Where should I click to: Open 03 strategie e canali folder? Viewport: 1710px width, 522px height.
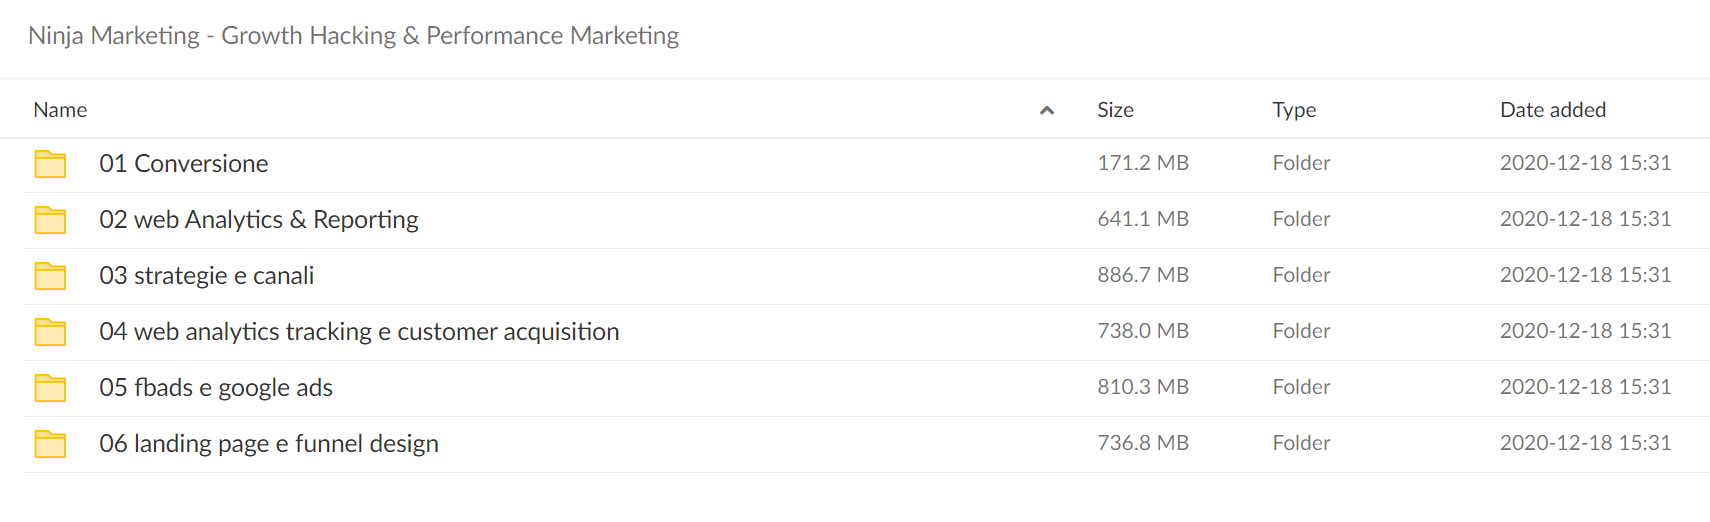click(207, 275)
